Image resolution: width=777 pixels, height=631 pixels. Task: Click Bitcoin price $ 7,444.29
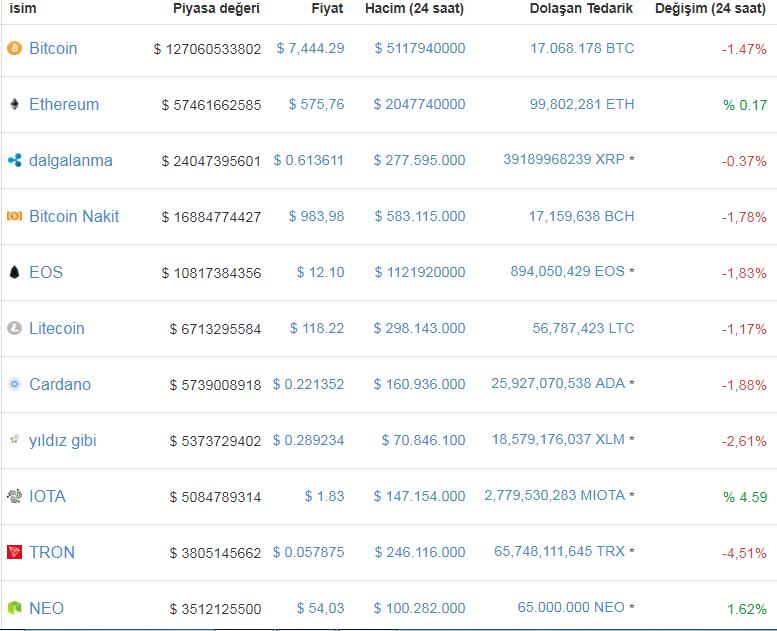[310, 48]
